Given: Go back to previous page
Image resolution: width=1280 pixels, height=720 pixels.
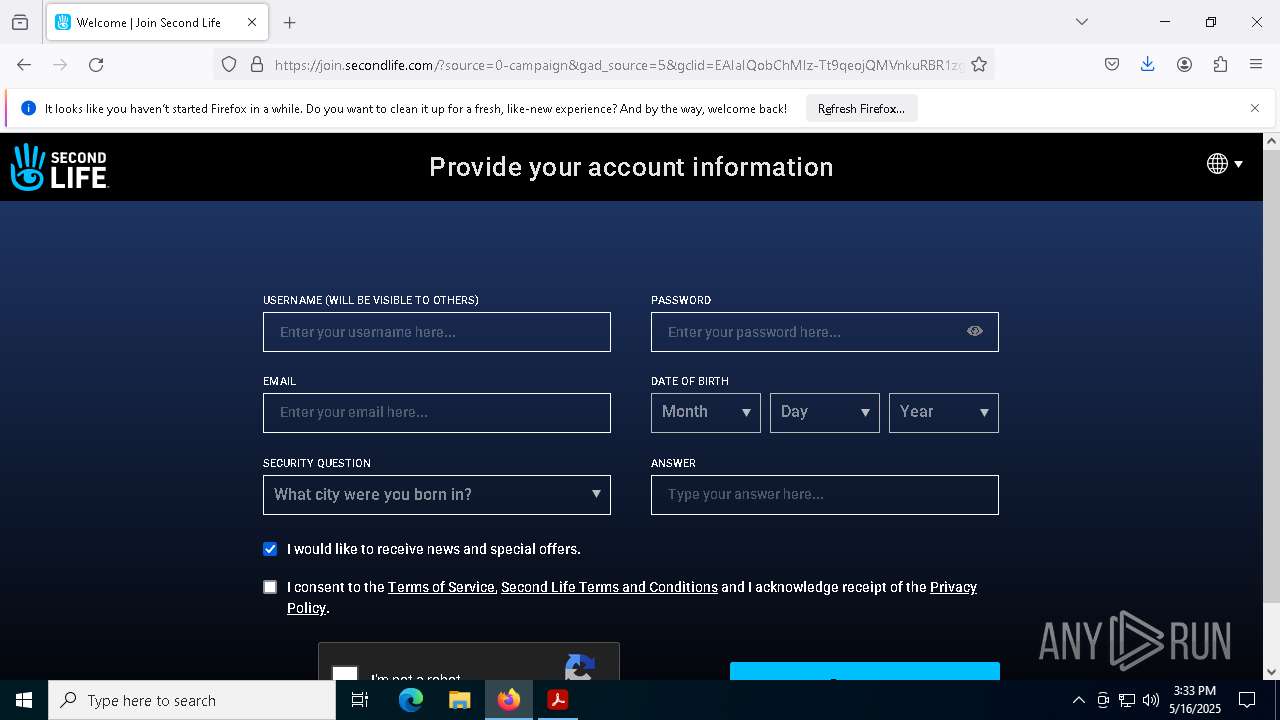Looking at the screenshot, I should 24,65.
